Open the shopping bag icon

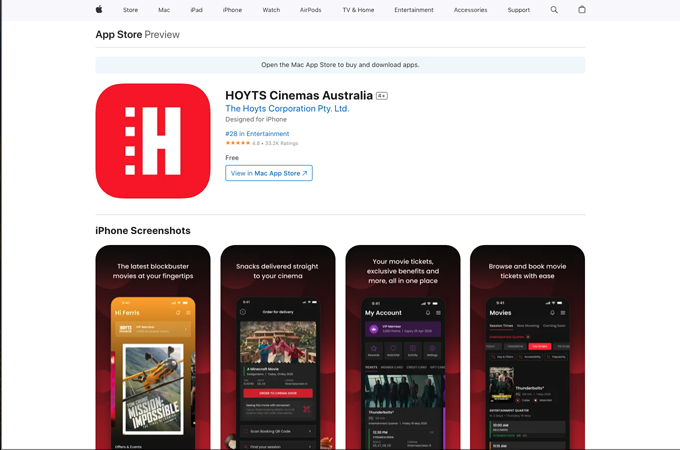pos(582,10)
